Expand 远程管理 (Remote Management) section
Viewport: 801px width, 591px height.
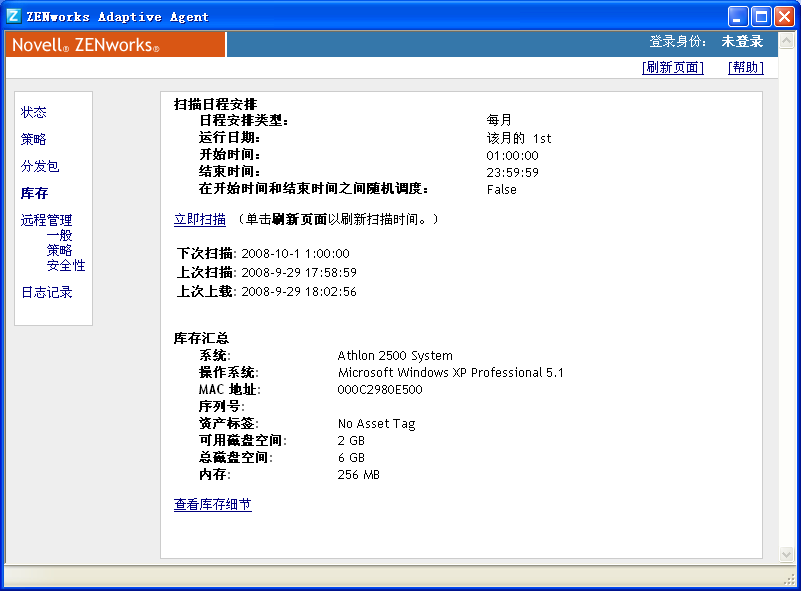46,219
